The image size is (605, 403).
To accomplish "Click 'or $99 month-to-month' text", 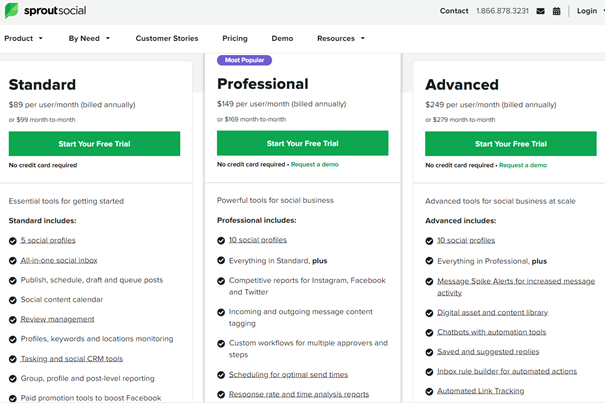I will [42, 120].
